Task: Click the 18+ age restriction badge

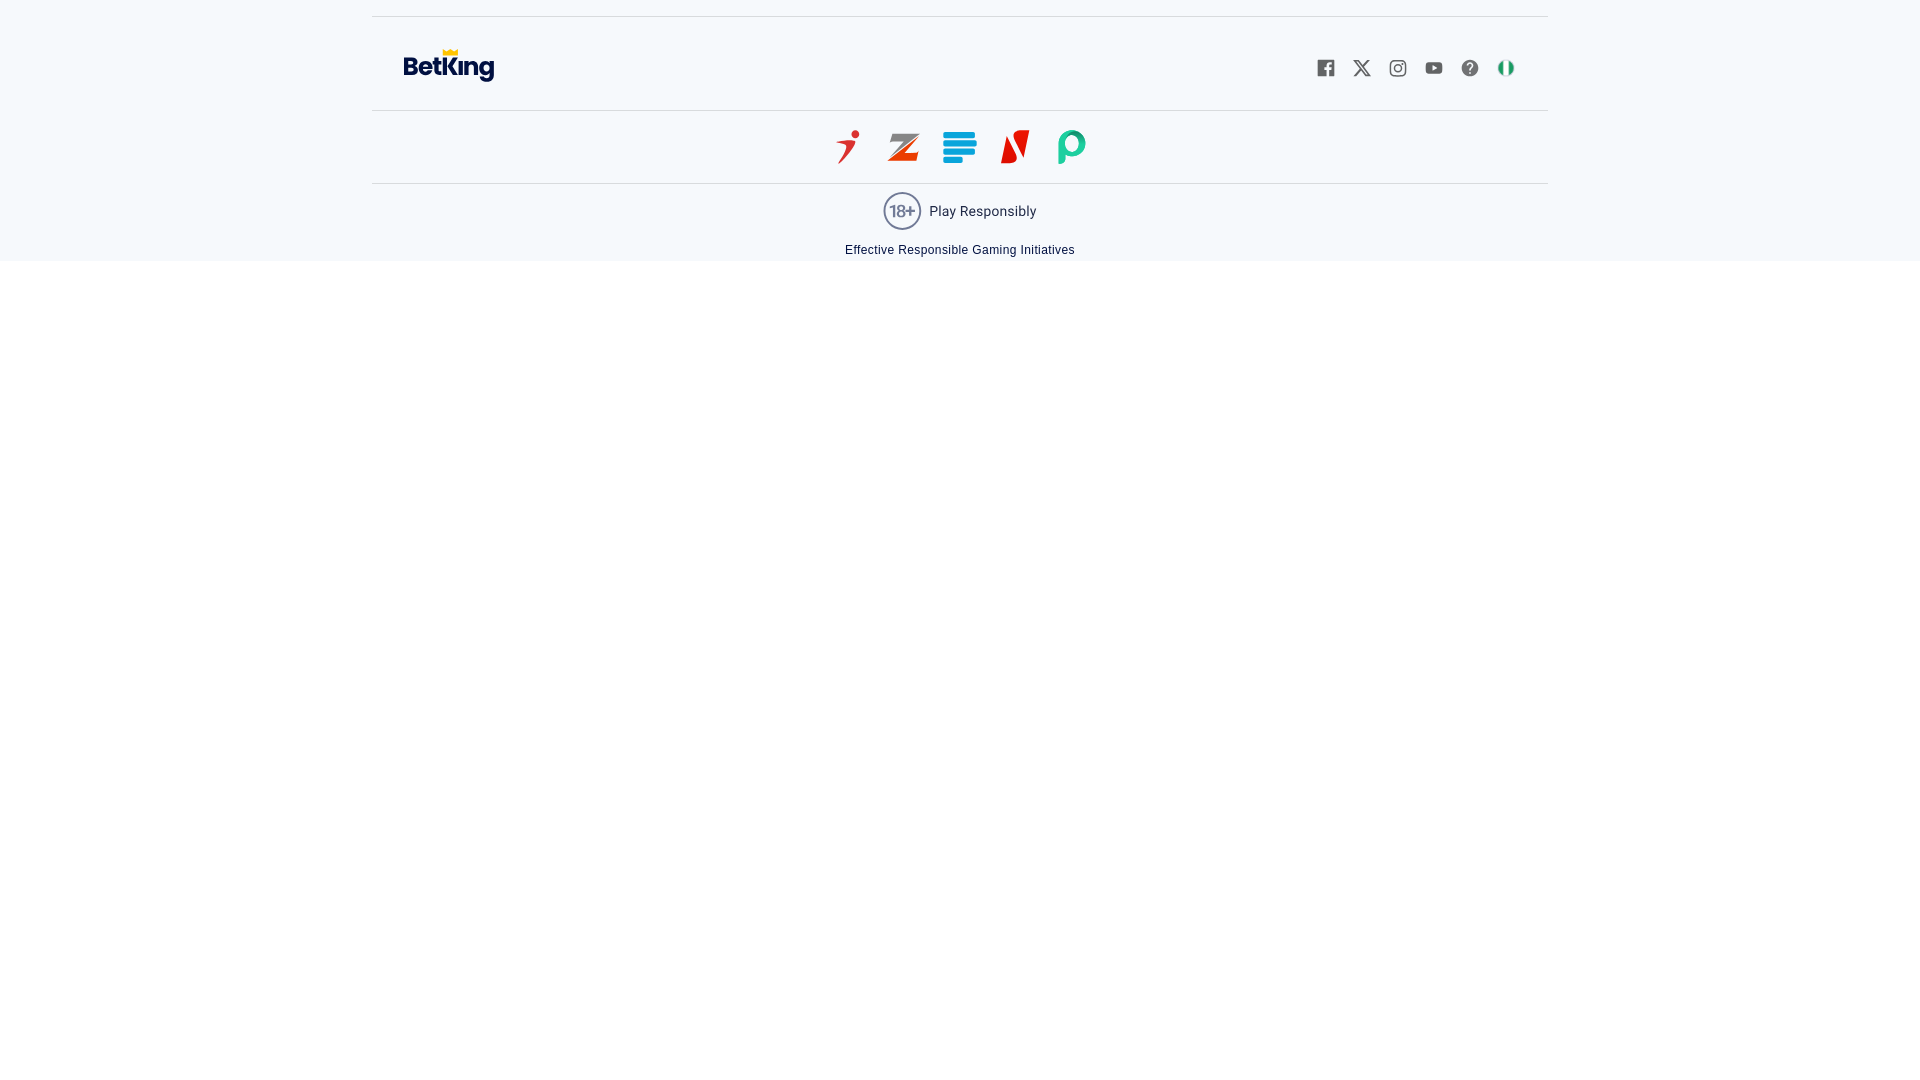Action: point(902,211)
